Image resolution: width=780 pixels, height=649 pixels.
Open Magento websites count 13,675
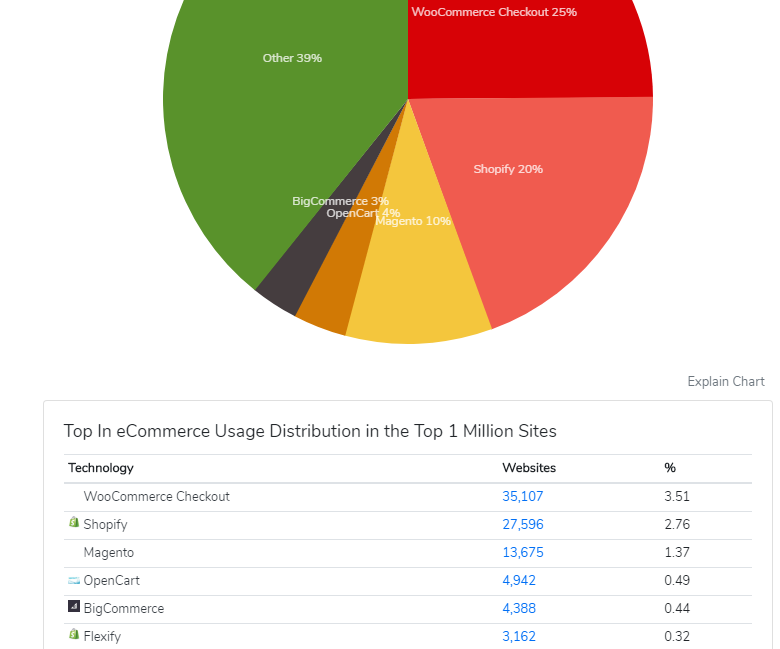[x=522, y=553]
